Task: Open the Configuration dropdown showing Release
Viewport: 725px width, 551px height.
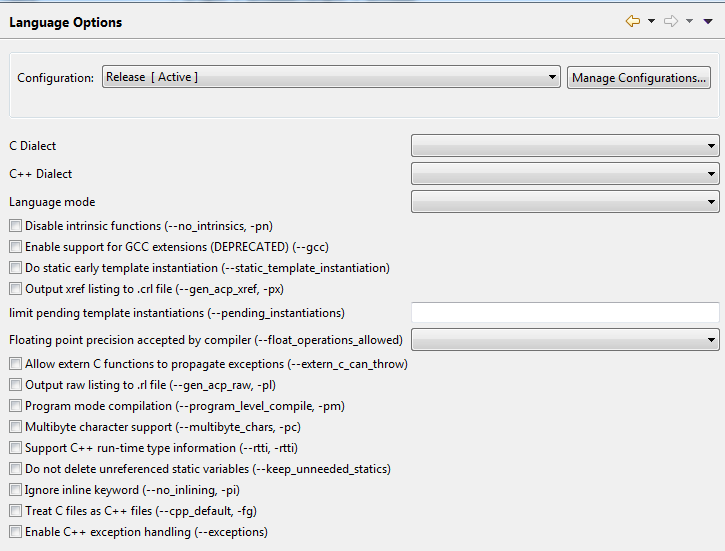Action: click(x=331, y=77)
